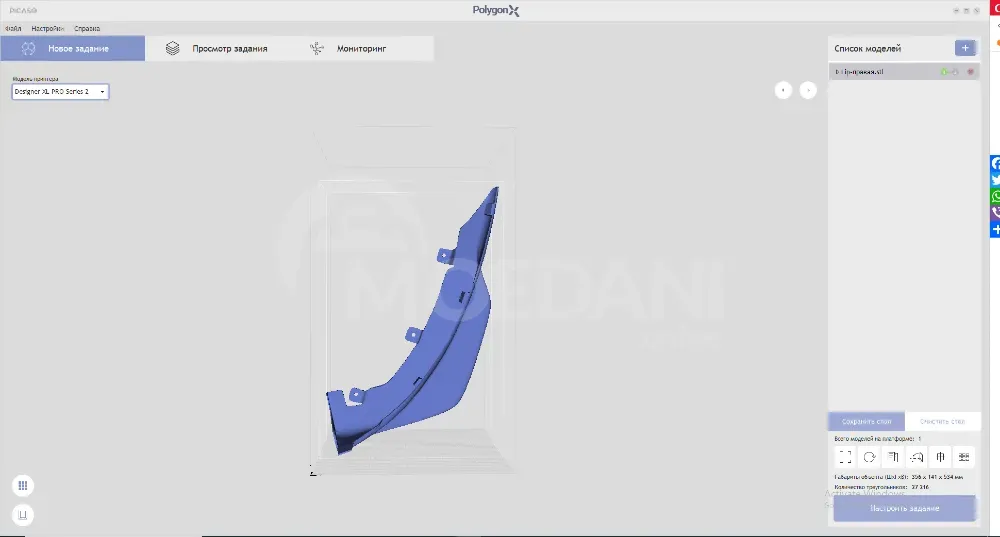The width and height of the screenshot is (1000, 537).
Task: Click the blue plus share icon
Action: [995, 230]
